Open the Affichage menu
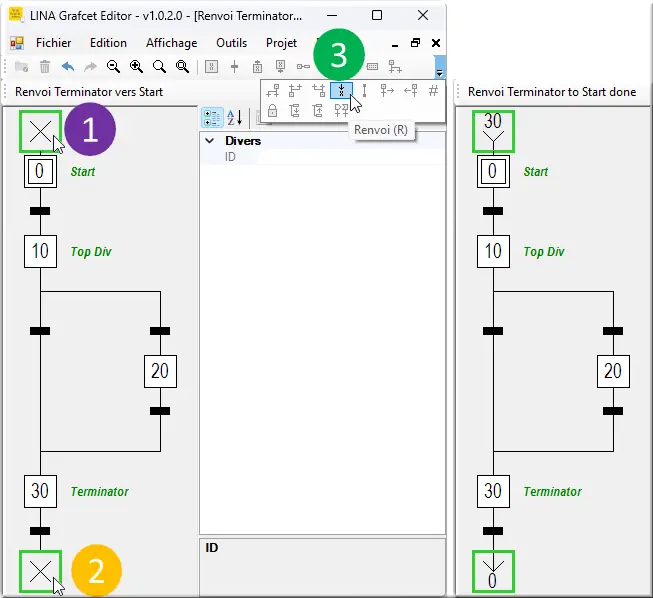Image resolution: width=653 pixels, height=598 pixels. [x=172, y=43]
